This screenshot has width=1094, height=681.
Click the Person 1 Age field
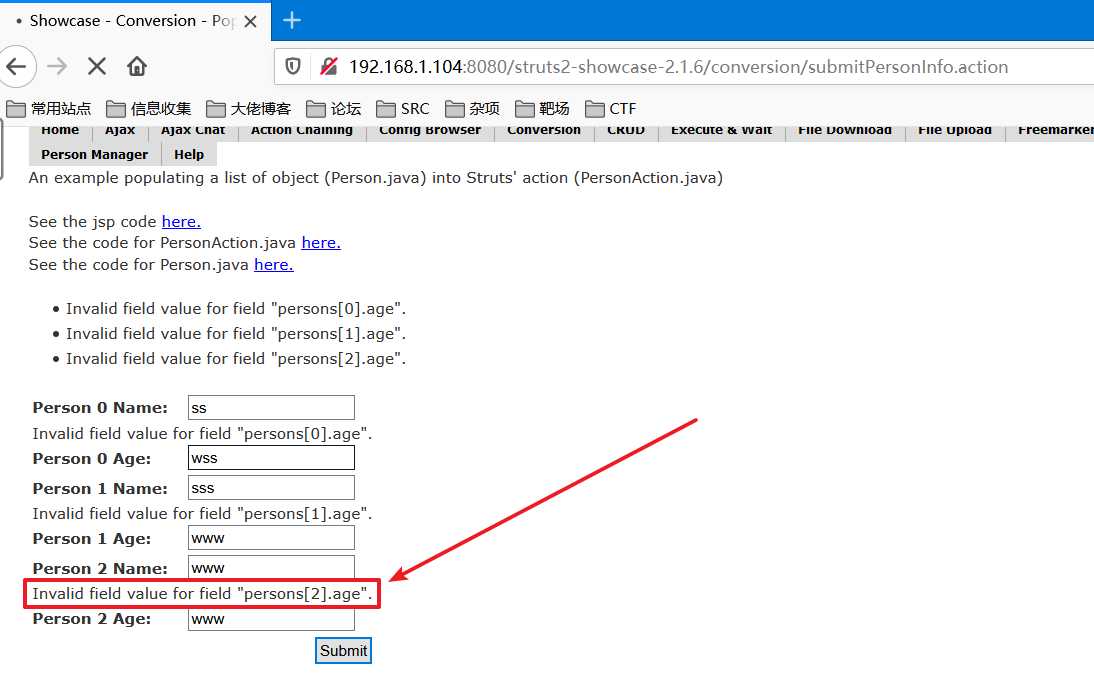click(271, 538)
